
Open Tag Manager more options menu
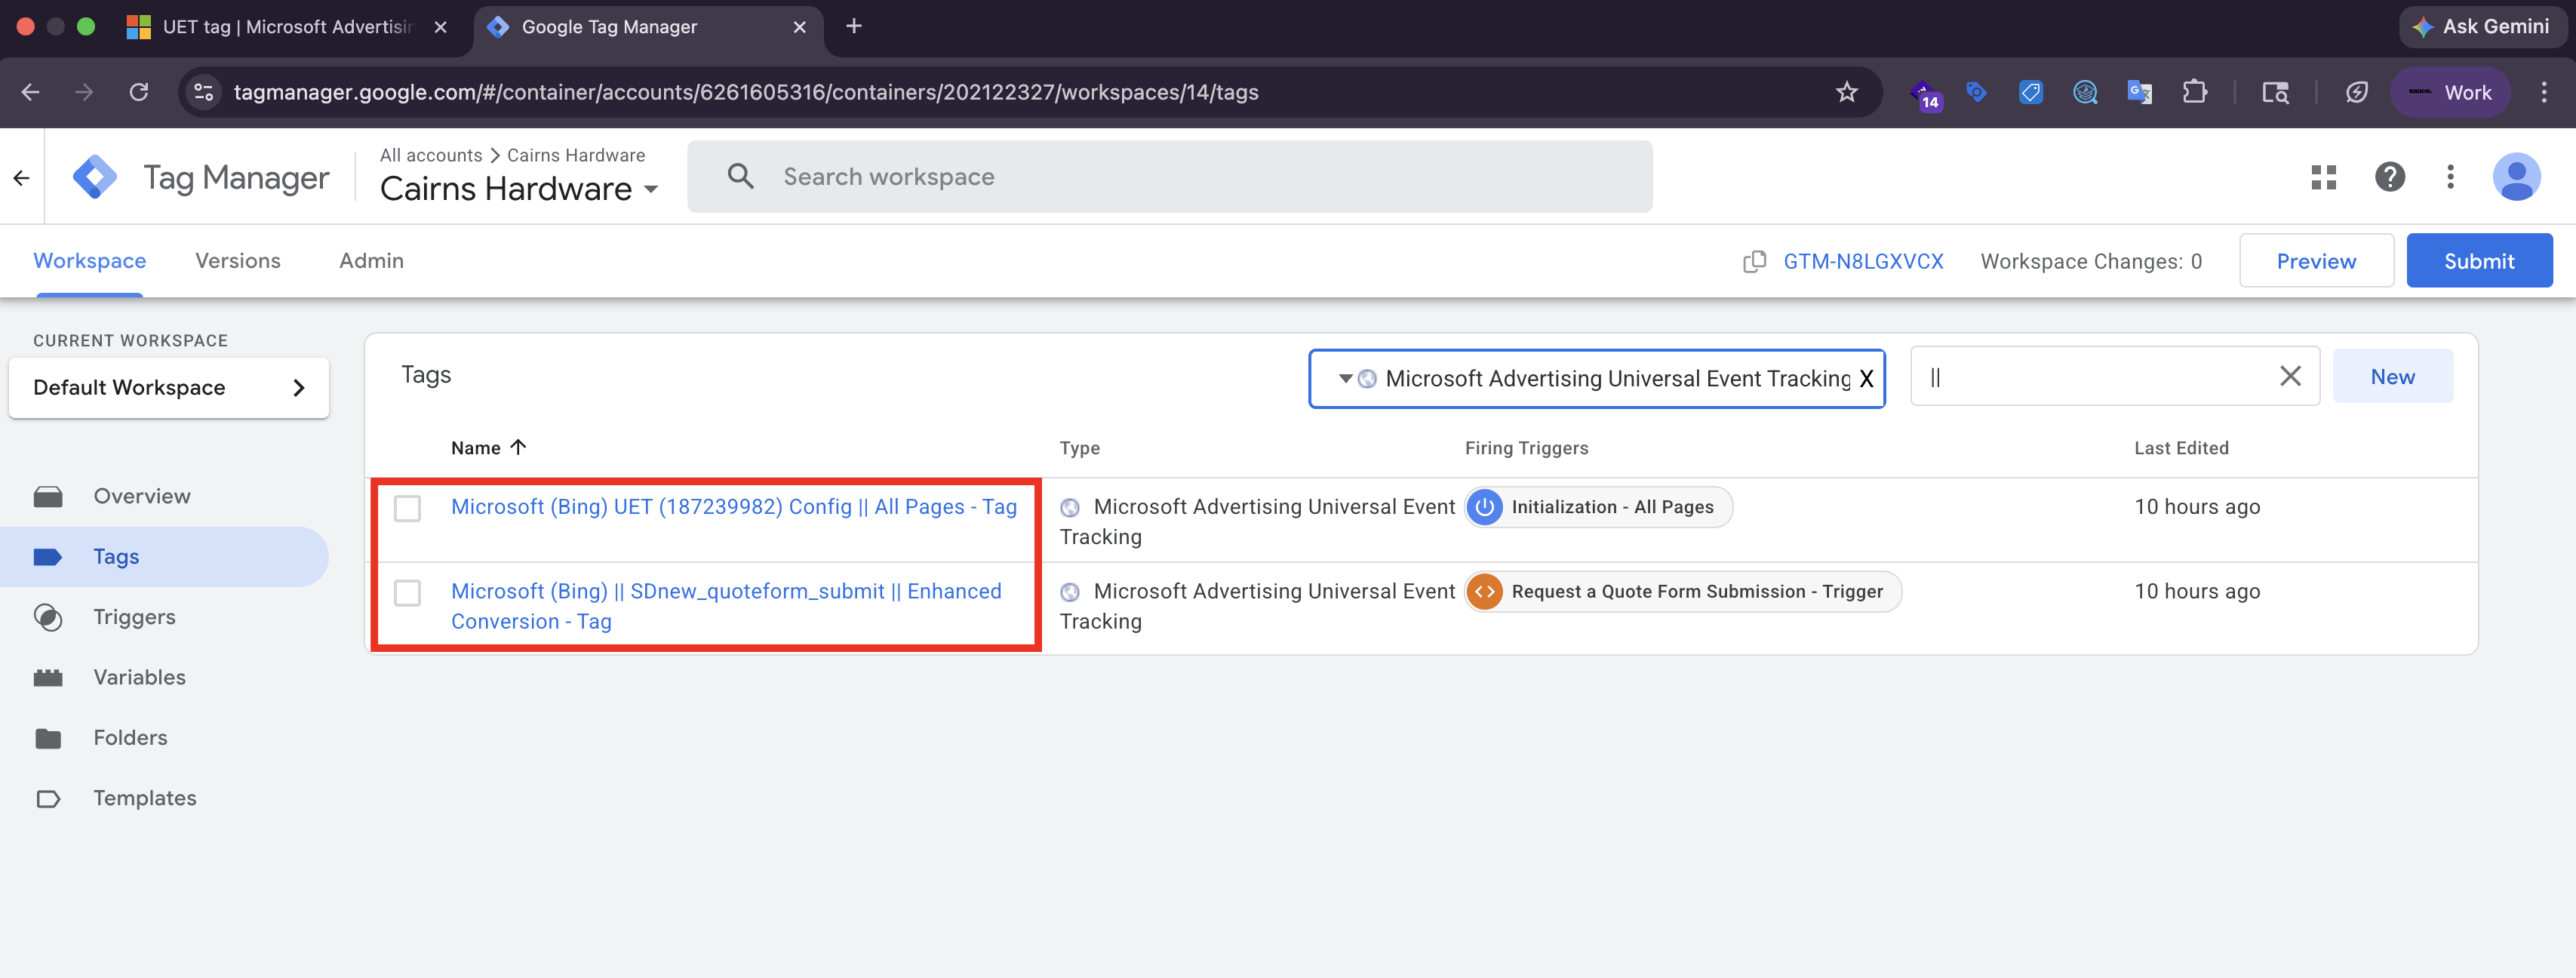2450,177
